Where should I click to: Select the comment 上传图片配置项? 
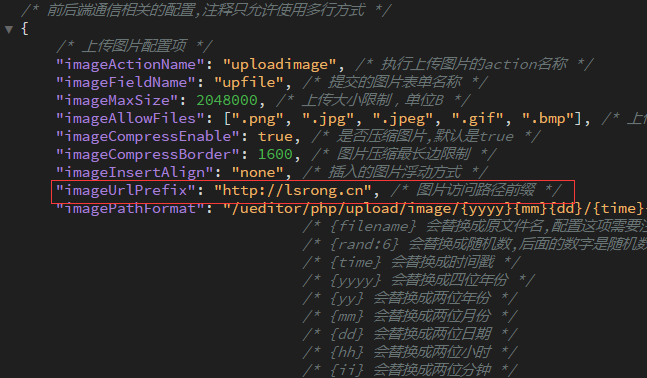[135, 46]
